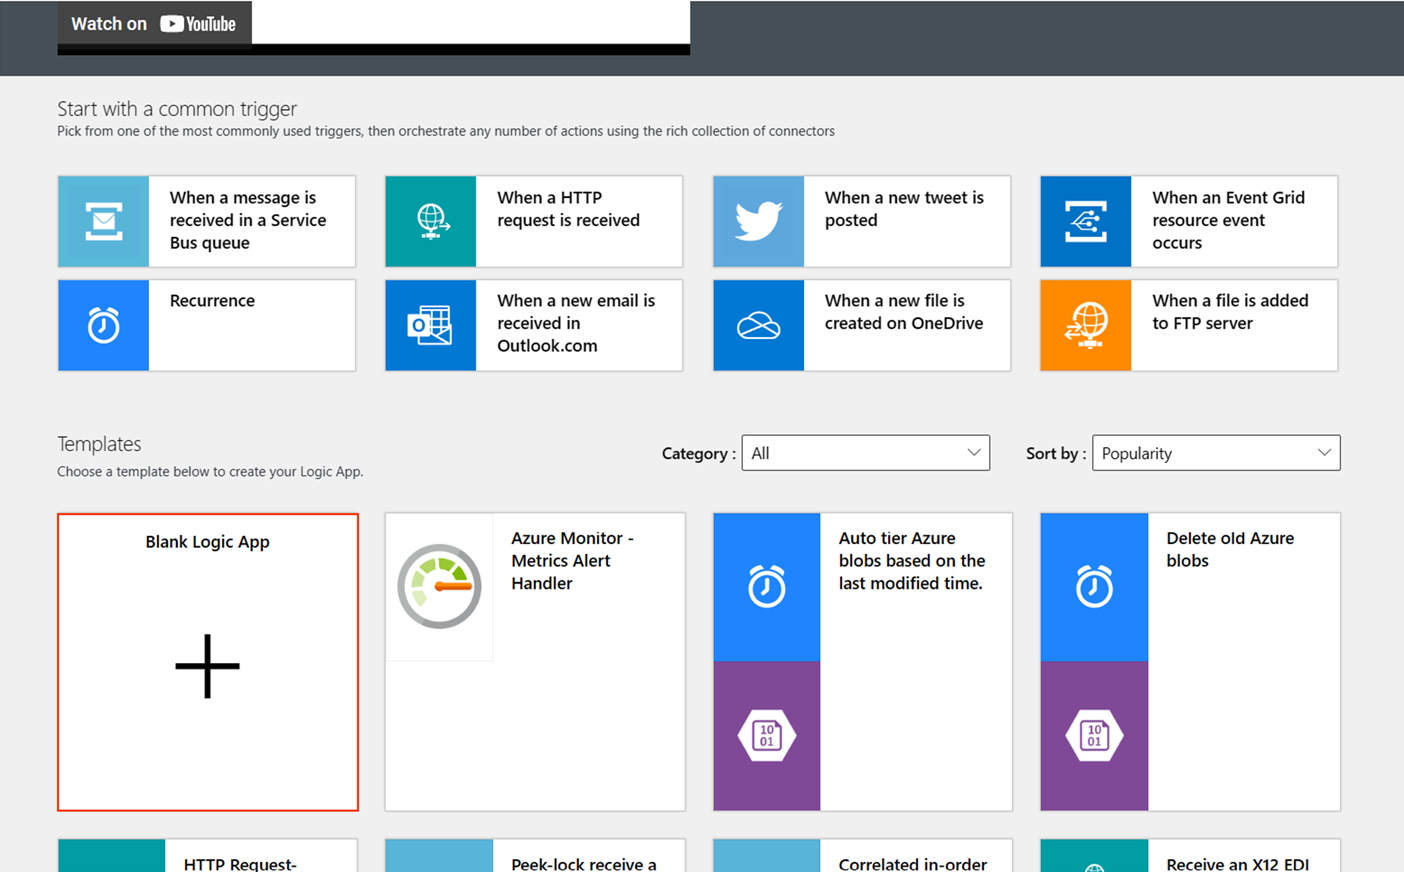Click the Twitter bird icon

click(759, 221)
